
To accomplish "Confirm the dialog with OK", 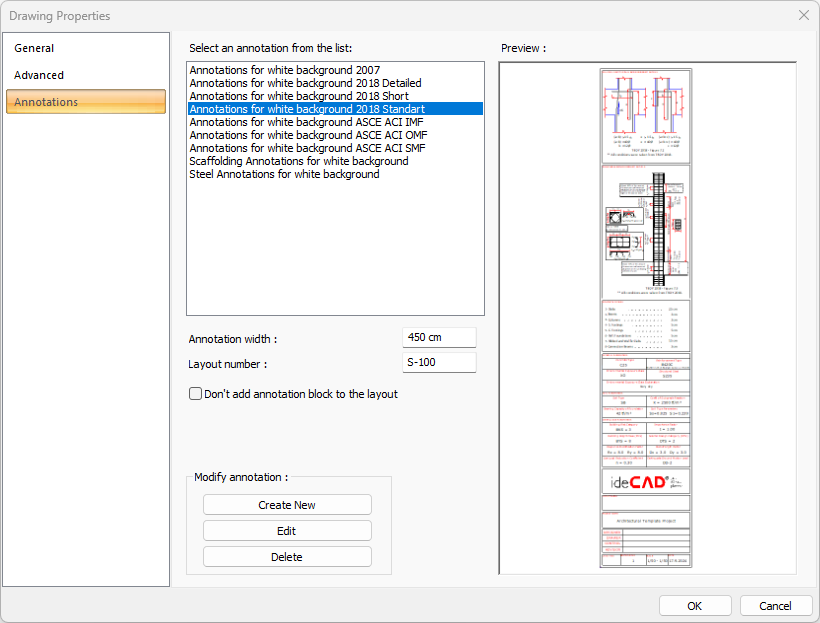I will coord(695,606).
